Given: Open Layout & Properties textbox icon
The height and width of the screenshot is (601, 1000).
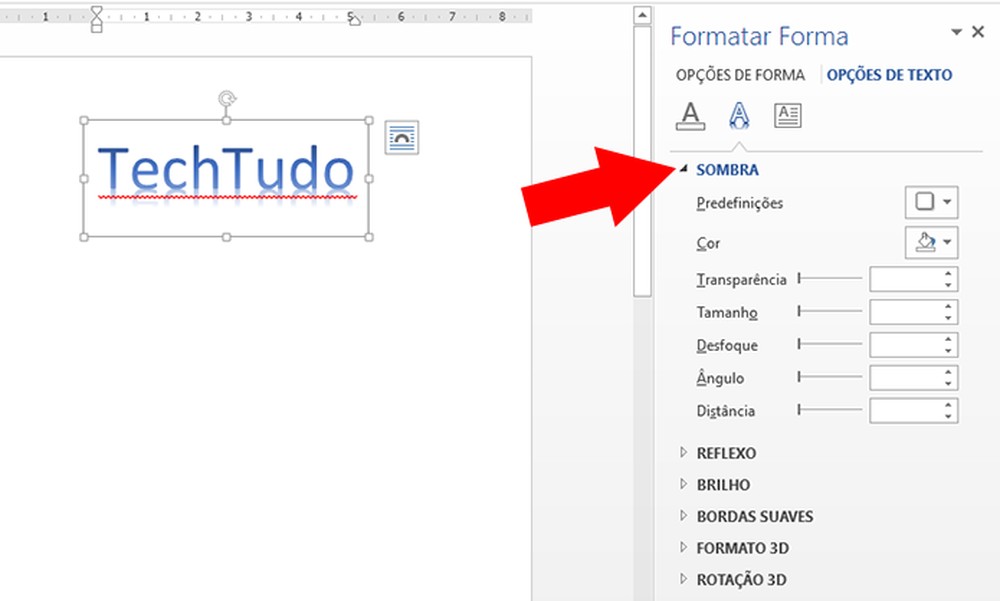Looking at the screenshot, I should tap(788, 115).
